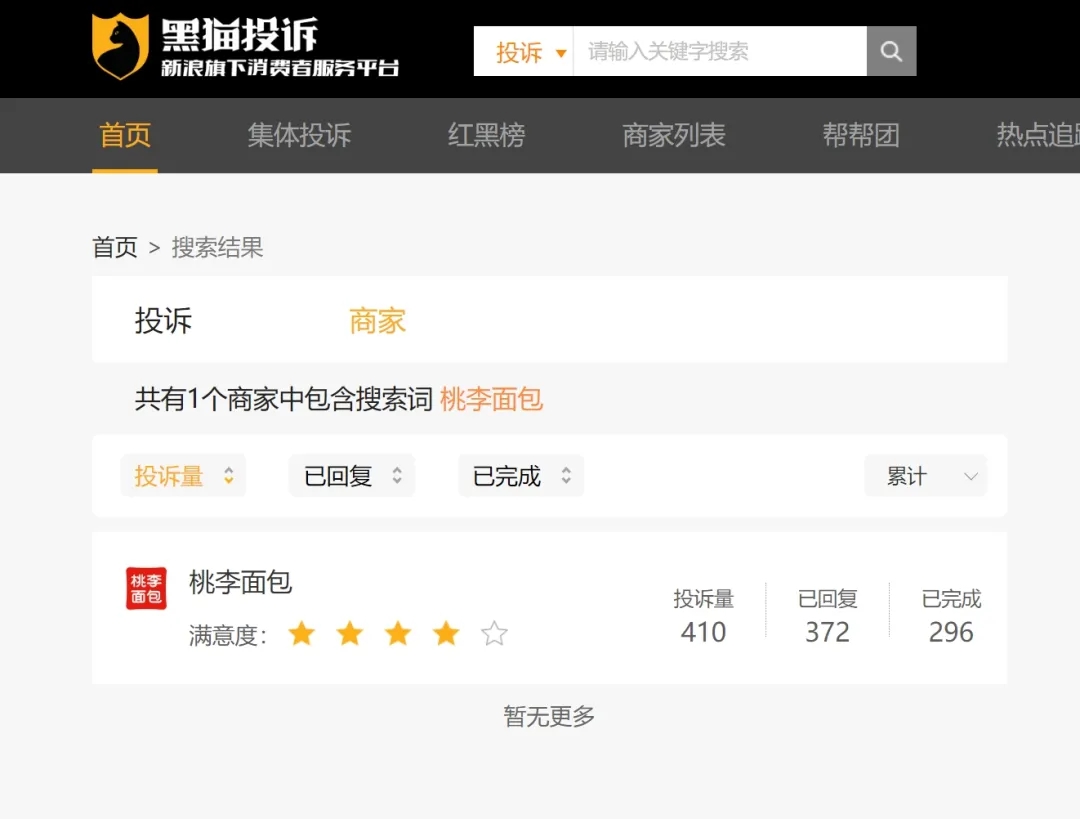Open the 商家列表 navigation tab
1080x819 pixels.
tap(674, 135)
